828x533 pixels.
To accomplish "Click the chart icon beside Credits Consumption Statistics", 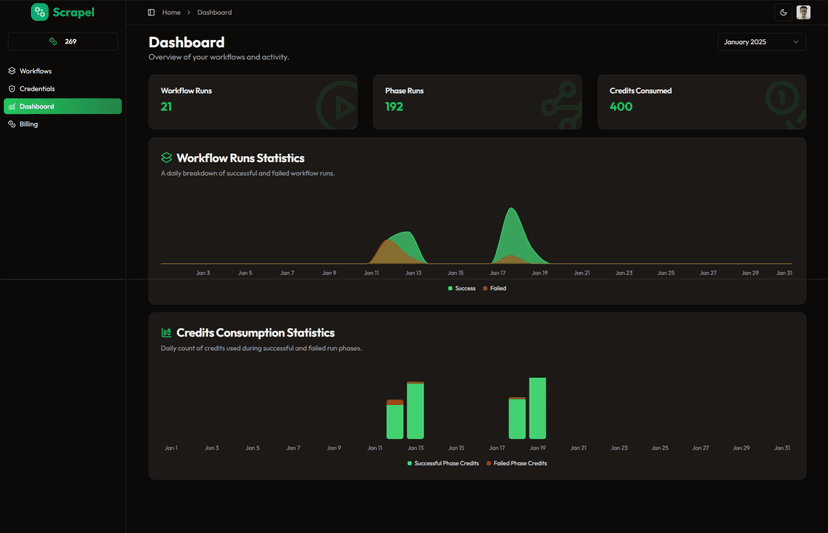I will (166, 333).
